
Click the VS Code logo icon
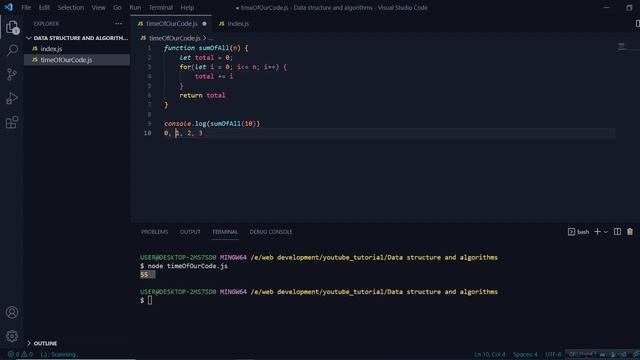pyautogui.click(x=8, y=7)
